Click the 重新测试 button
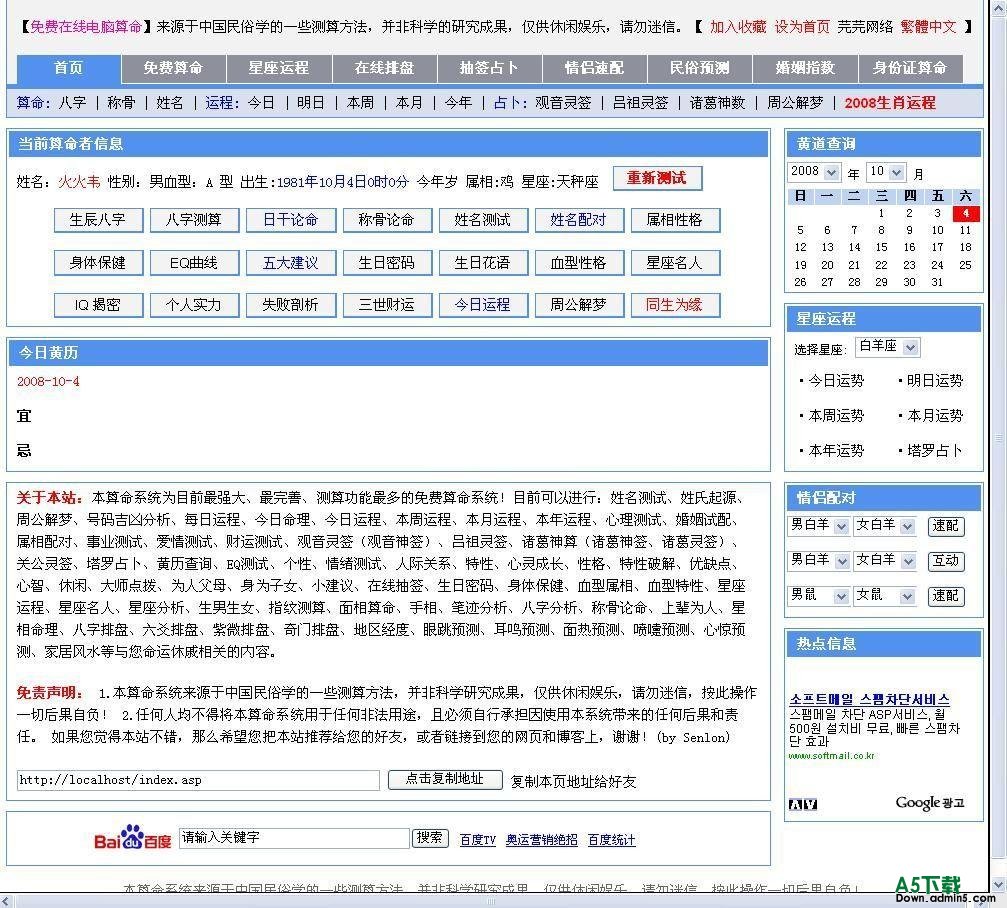 (657, 179)
